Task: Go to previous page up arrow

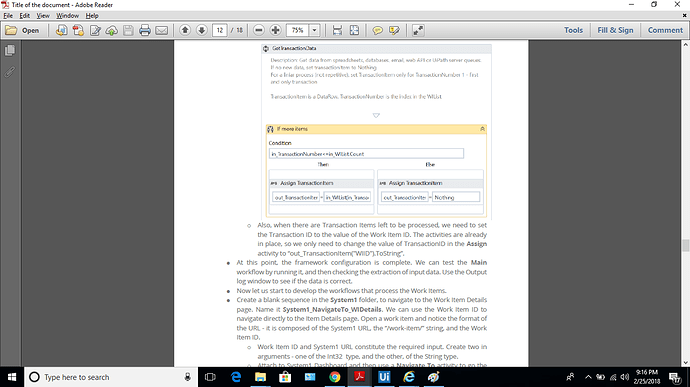Action: (x=185, y=30)
